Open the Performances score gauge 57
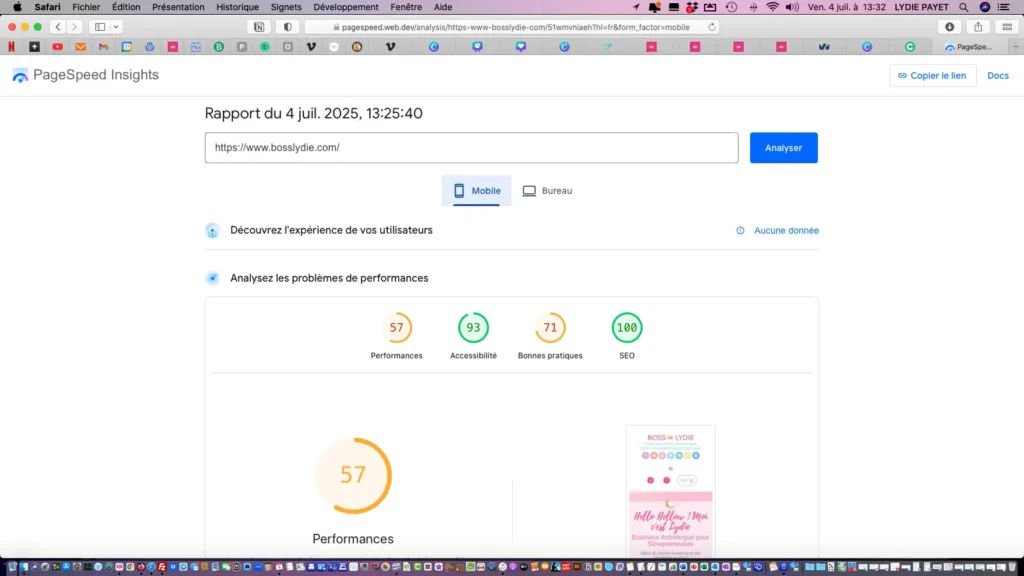 396,328
